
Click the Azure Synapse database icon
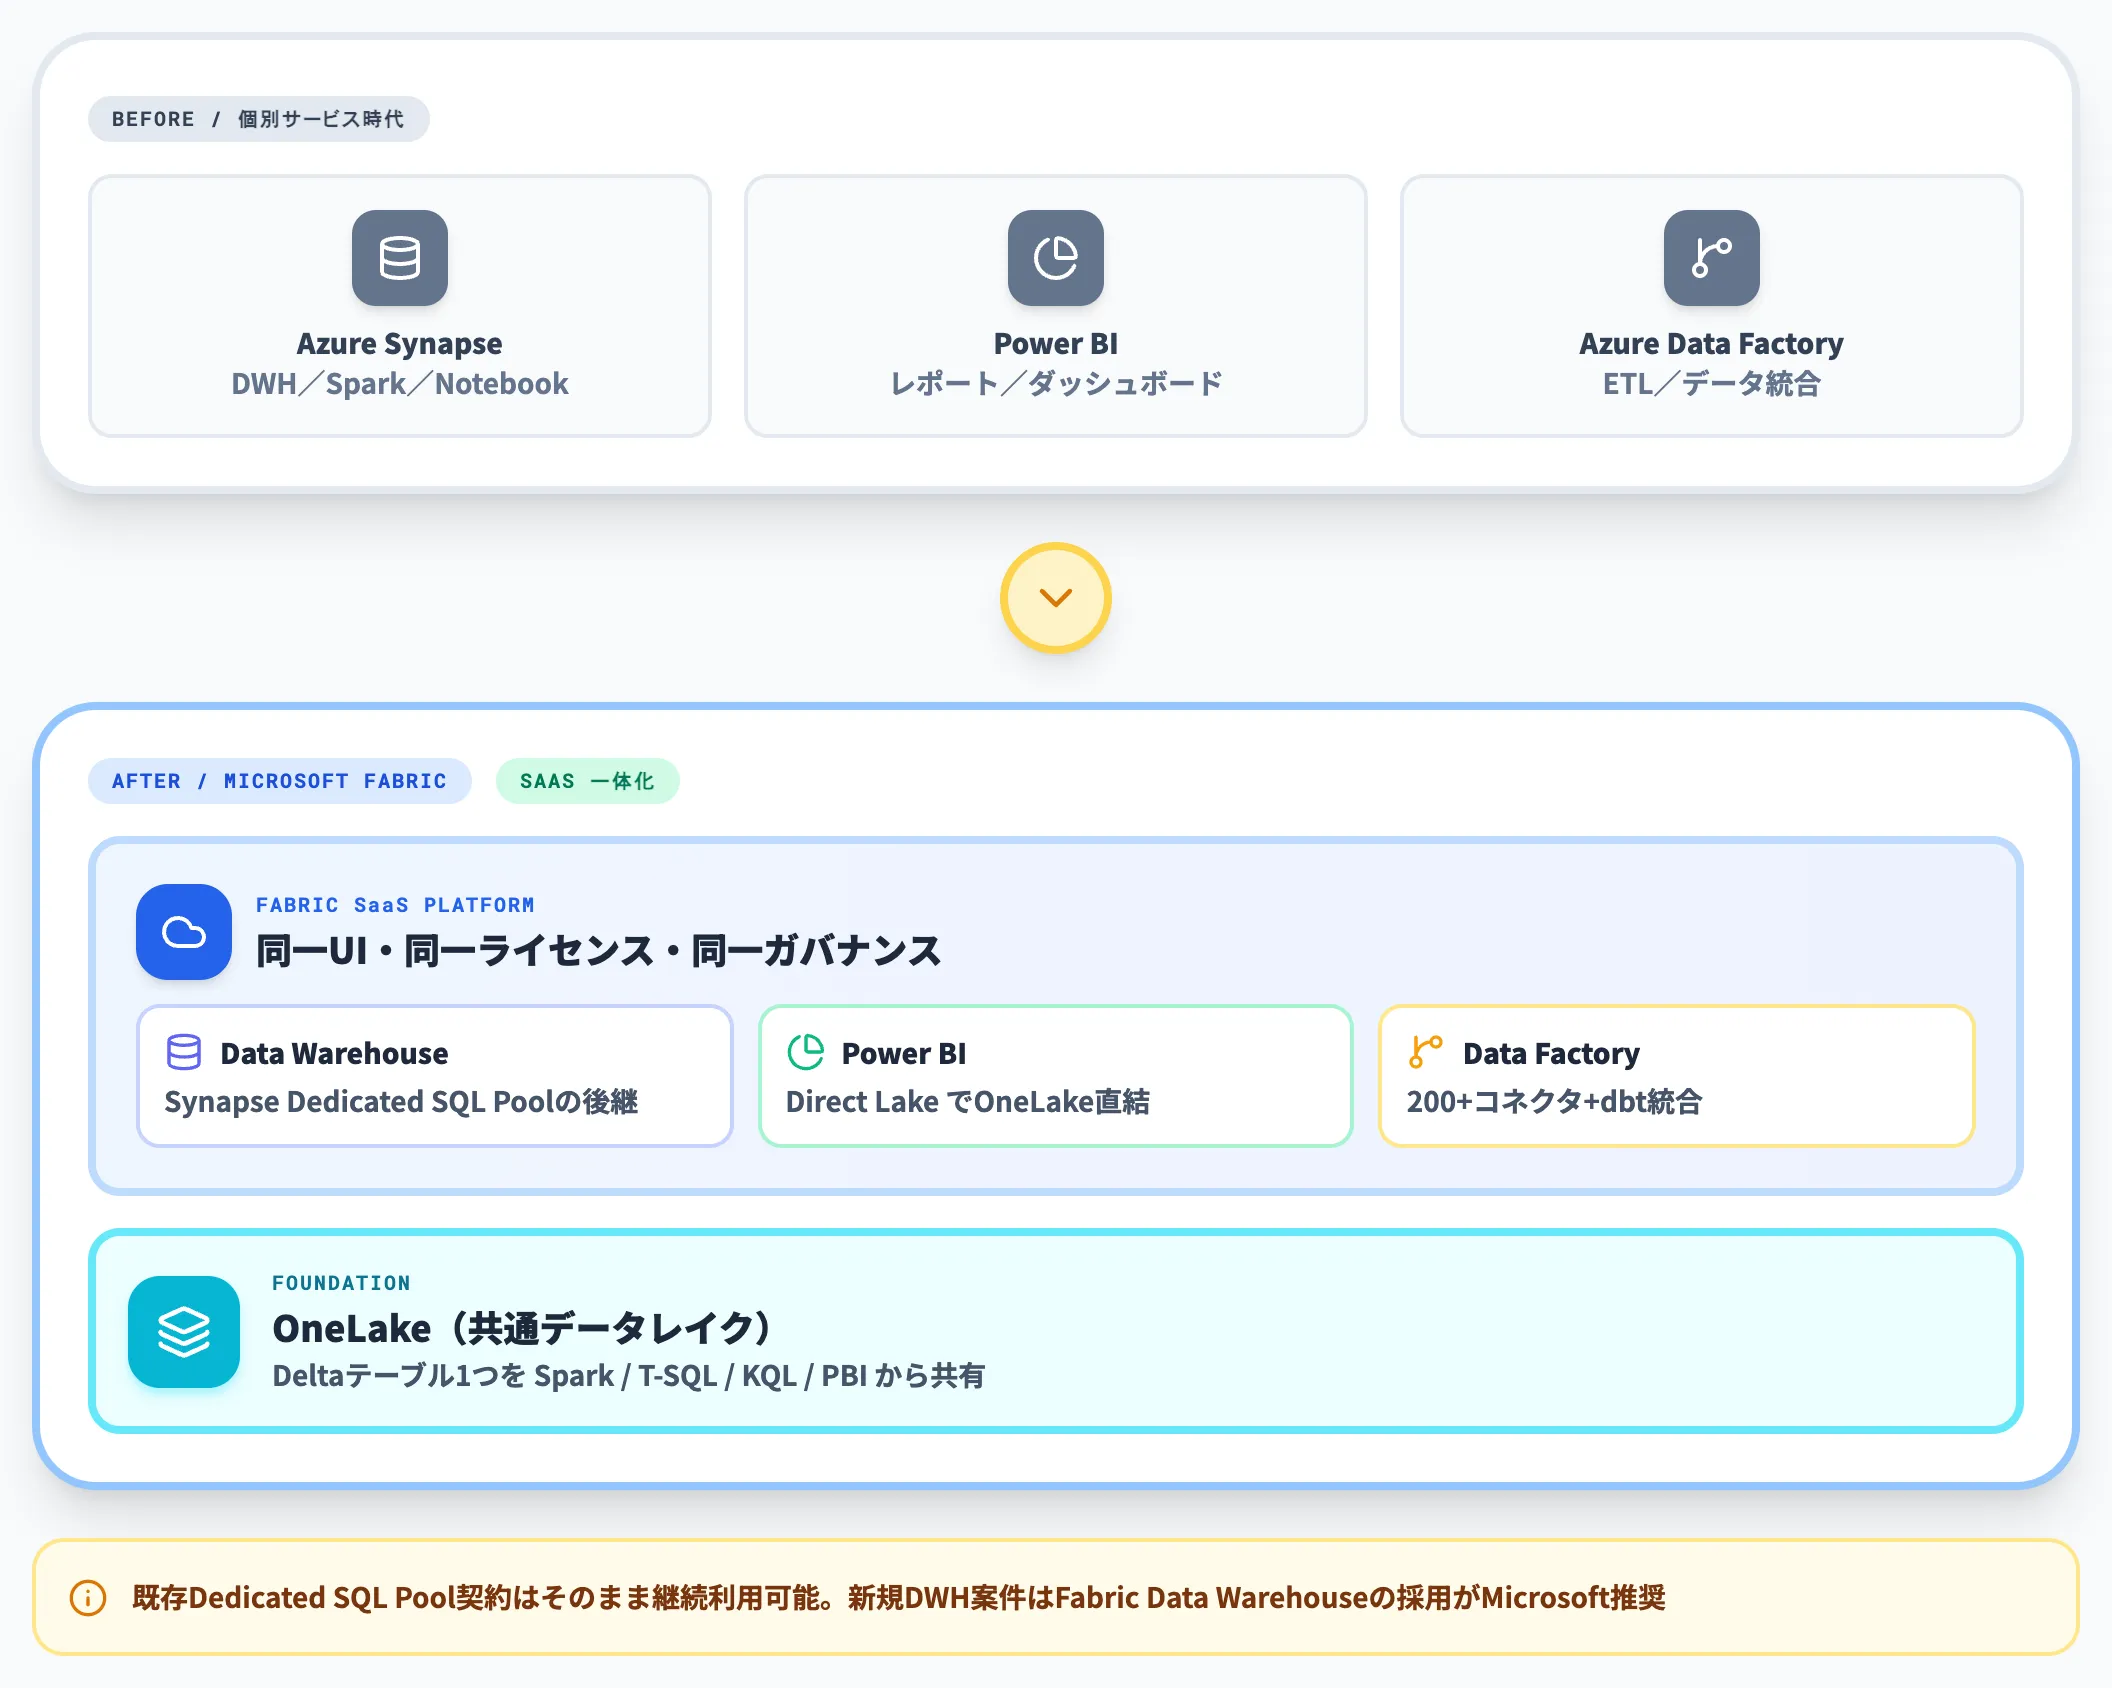coord(400,258)
